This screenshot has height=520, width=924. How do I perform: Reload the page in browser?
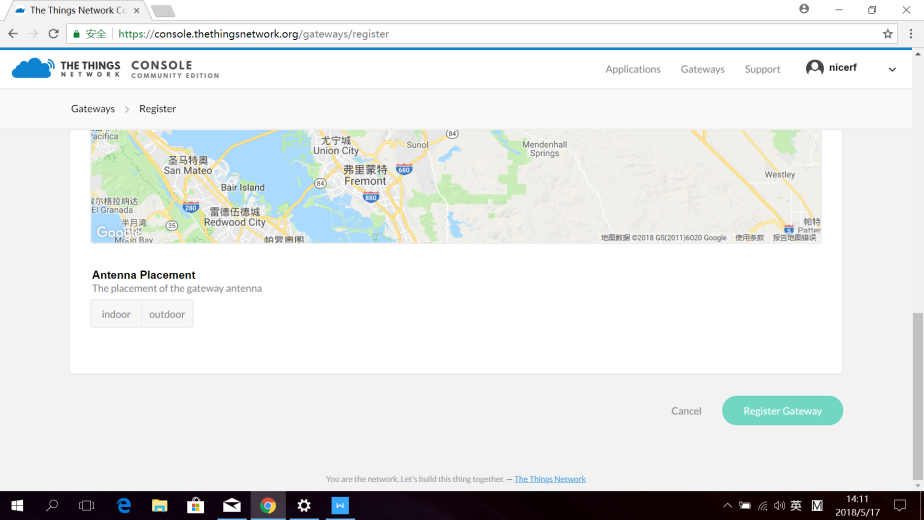[x=53, y=34]
